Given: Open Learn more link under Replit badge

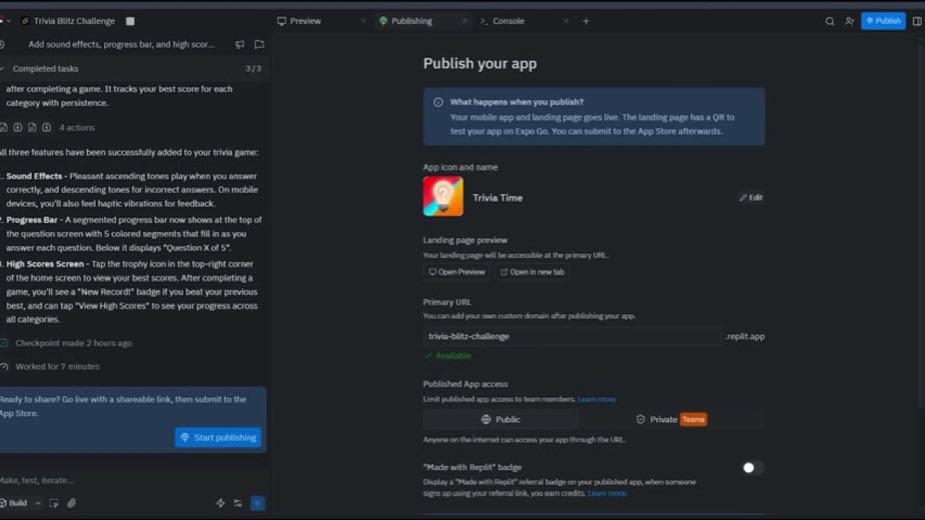Looking at the screenshot, I should [x=607, y=493].
